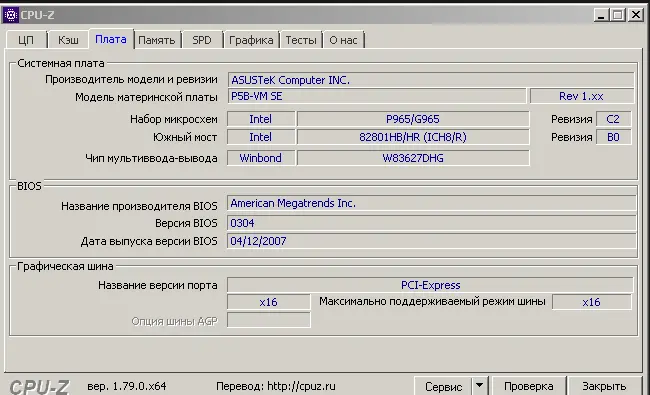Click the Intel chipset vendor value
This screenshot has height=395, width=650.
[261, 119]
